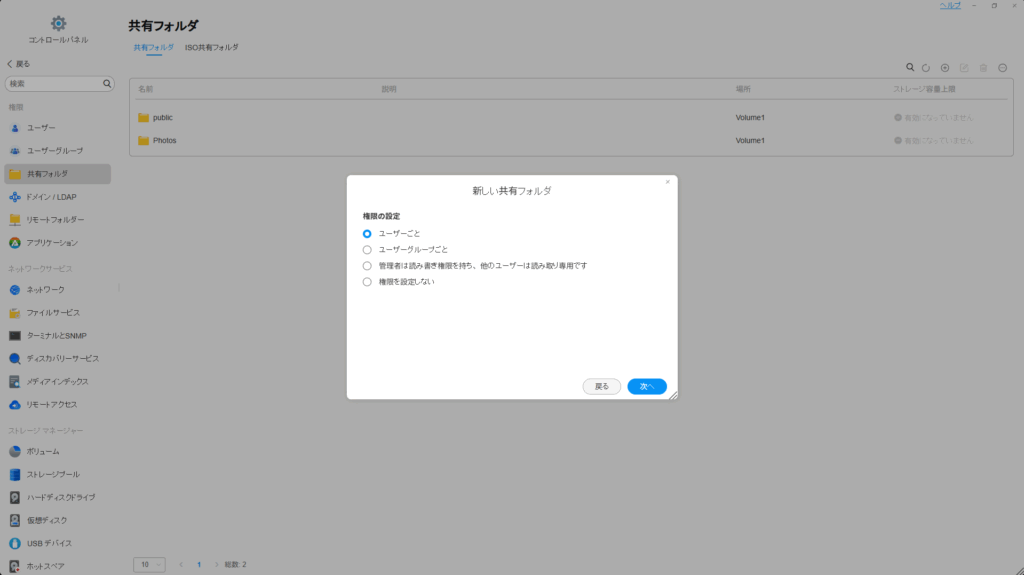Image resolution: width=1024 pixels, height=575 pixels.
Task: Go to next page arrow
Action: pos(217,565)
